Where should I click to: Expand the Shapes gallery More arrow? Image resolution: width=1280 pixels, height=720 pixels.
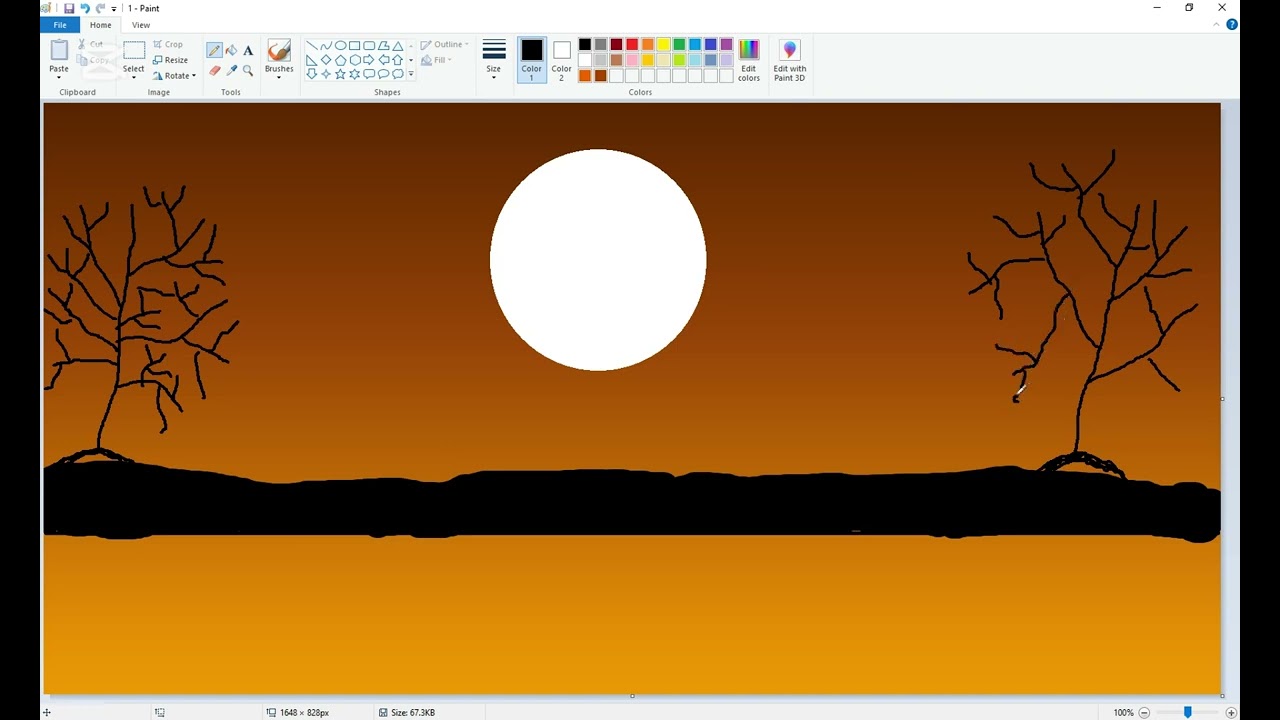tap(411, 74)
